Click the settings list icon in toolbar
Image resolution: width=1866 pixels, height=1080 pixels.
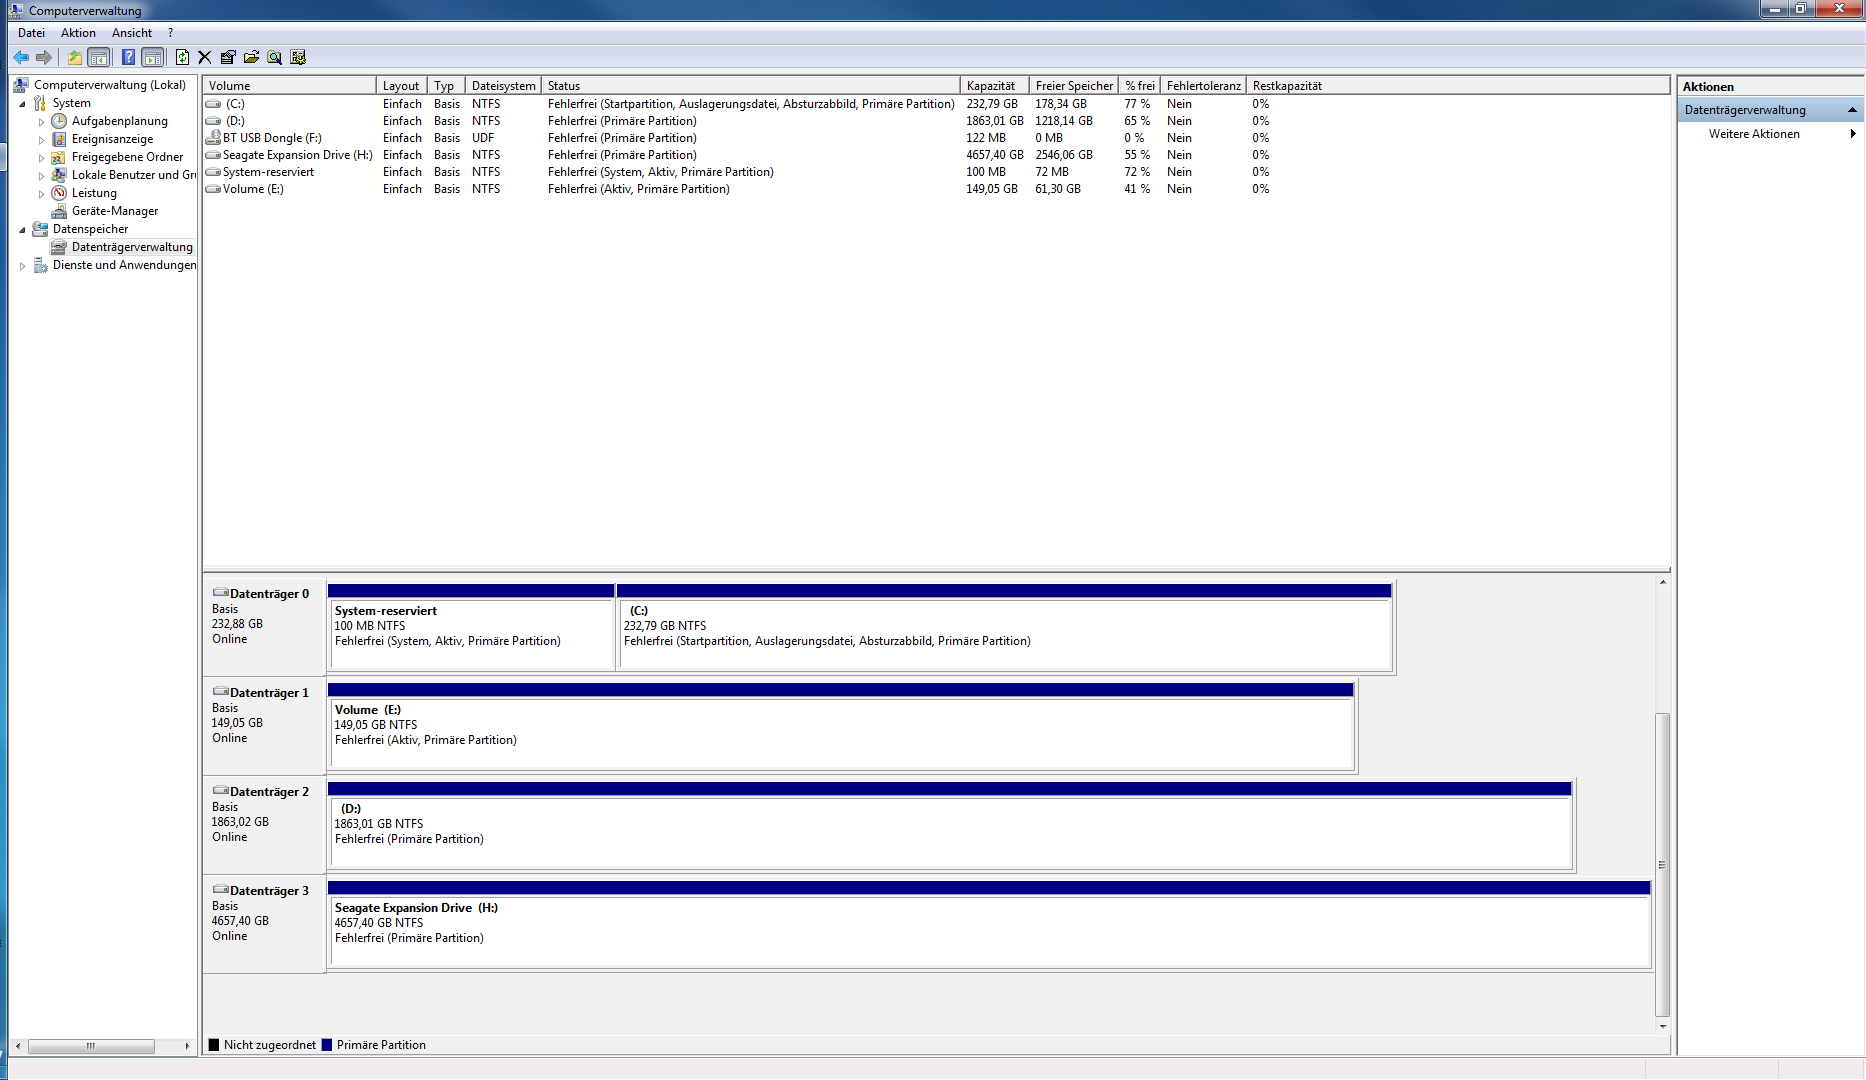[x=298, y=57]
